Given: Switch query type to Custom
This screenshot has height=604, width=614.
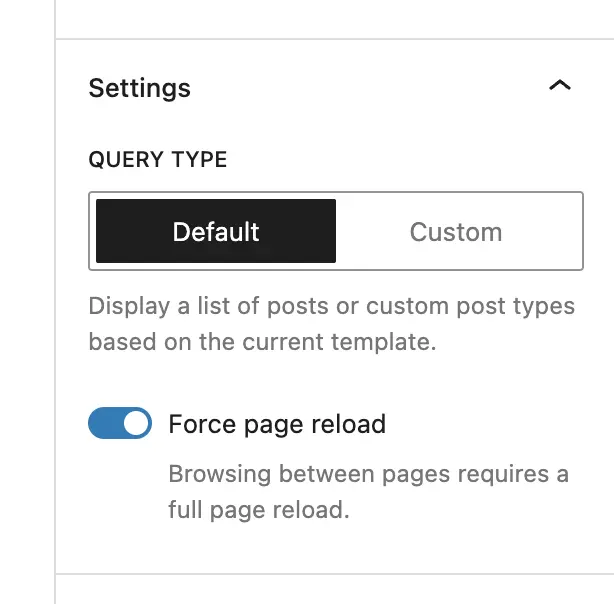Looking at the screenshot, I should (456, 232).
